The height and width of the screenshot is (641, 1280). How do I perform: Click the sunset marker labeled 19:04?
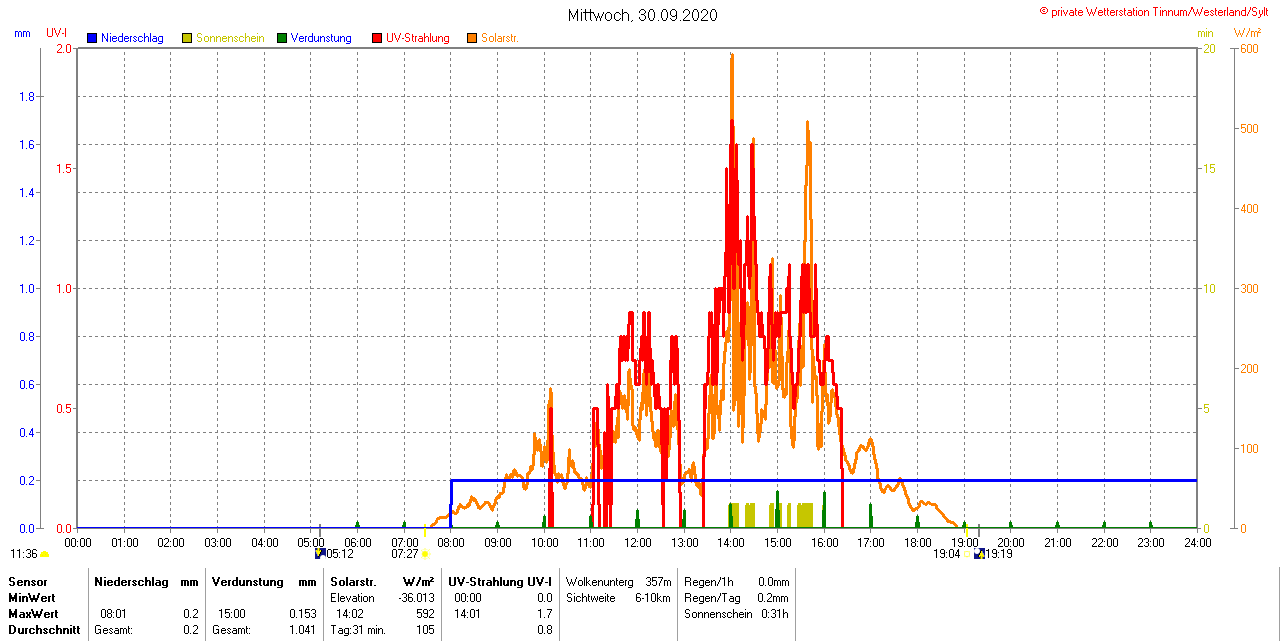click(947, 553)
